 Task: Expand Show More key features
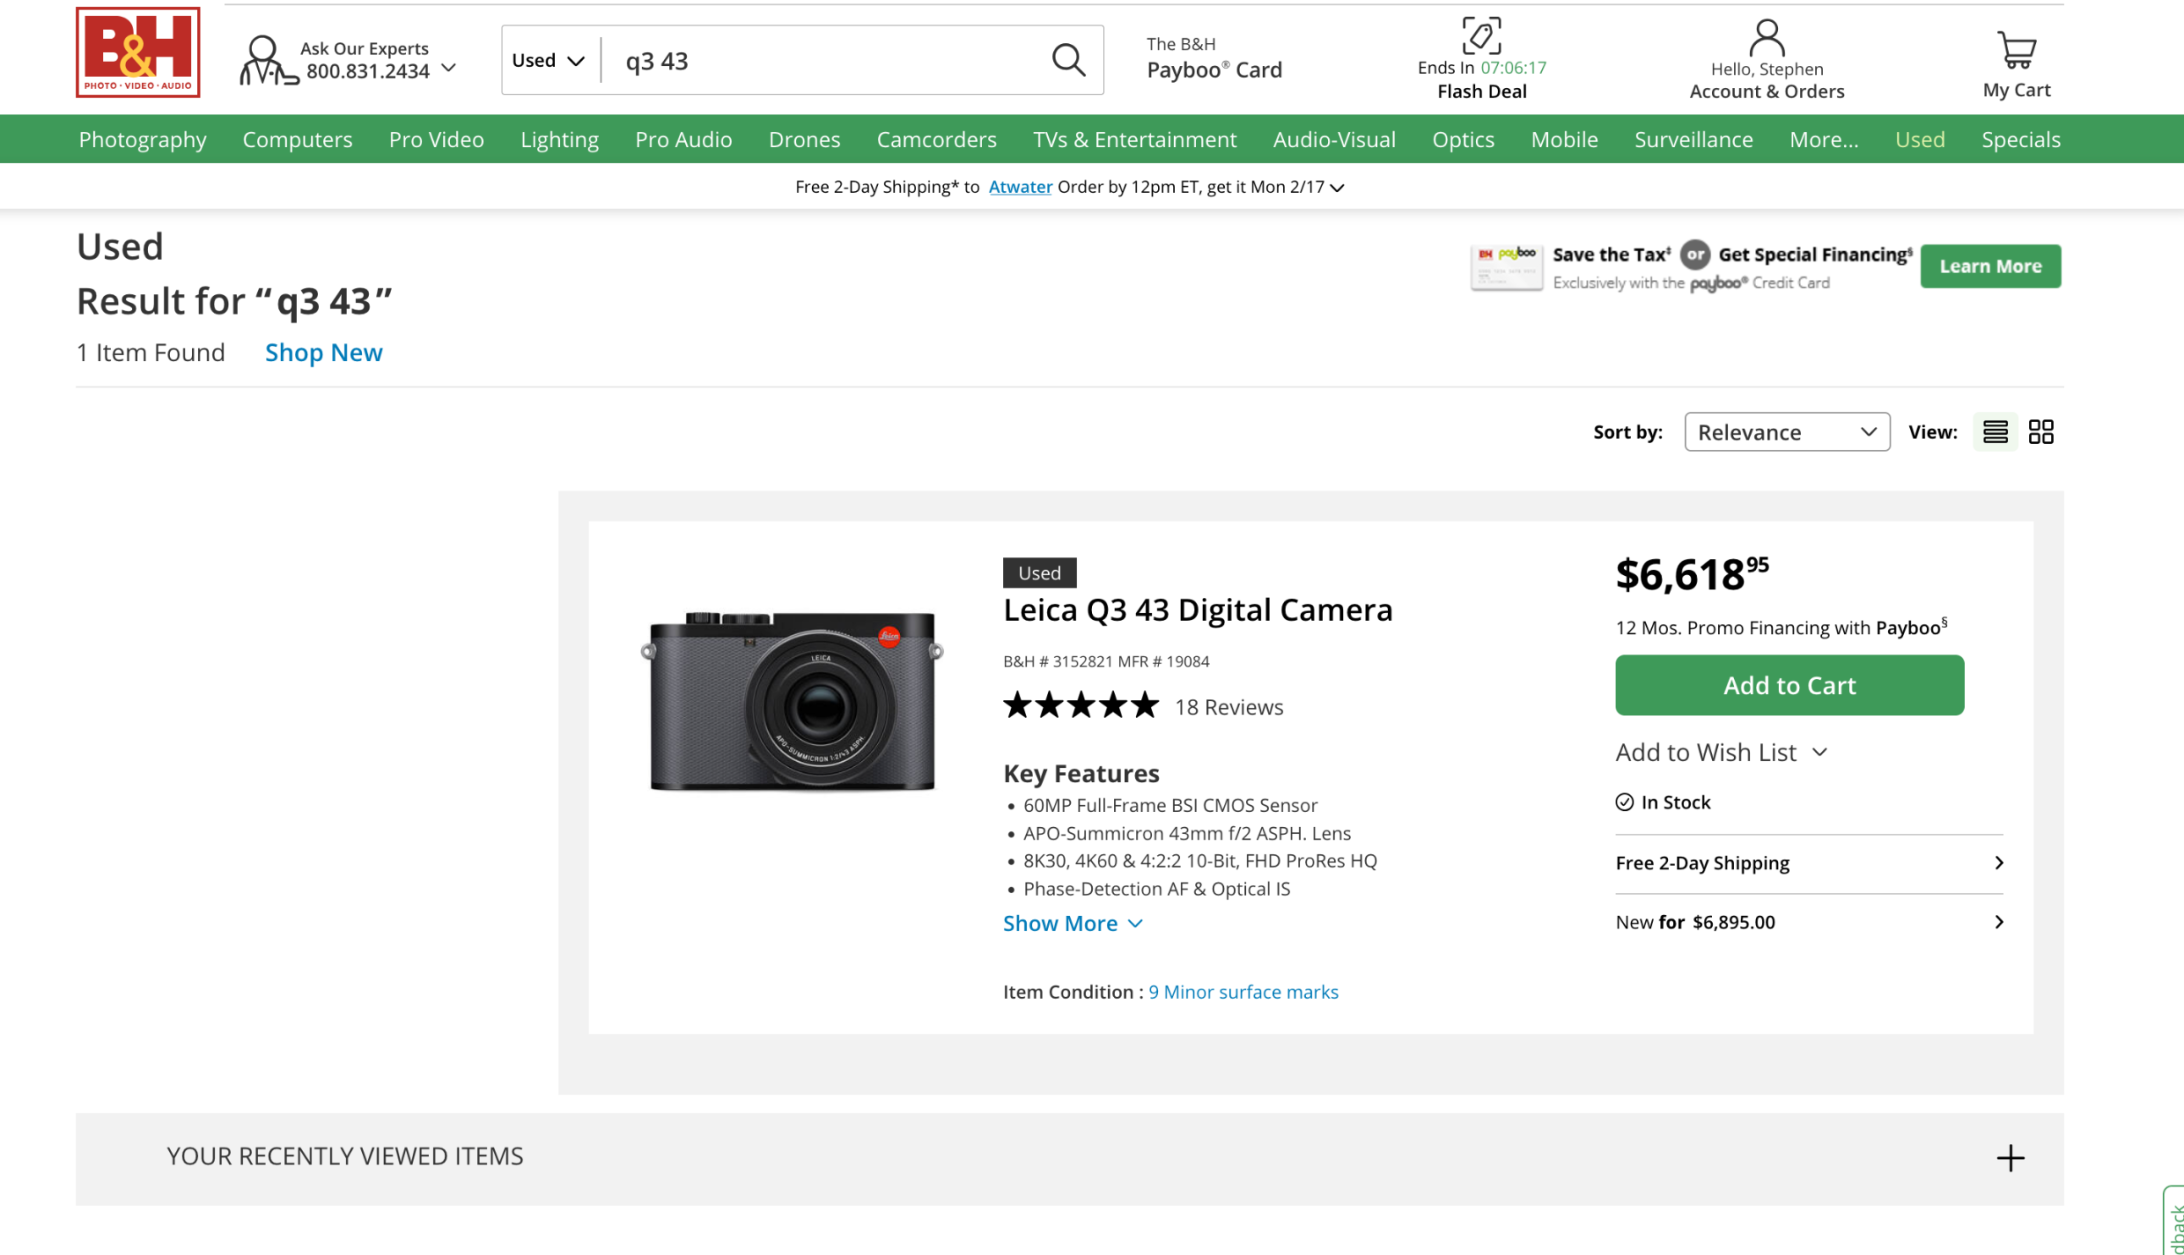[1072, 923]
